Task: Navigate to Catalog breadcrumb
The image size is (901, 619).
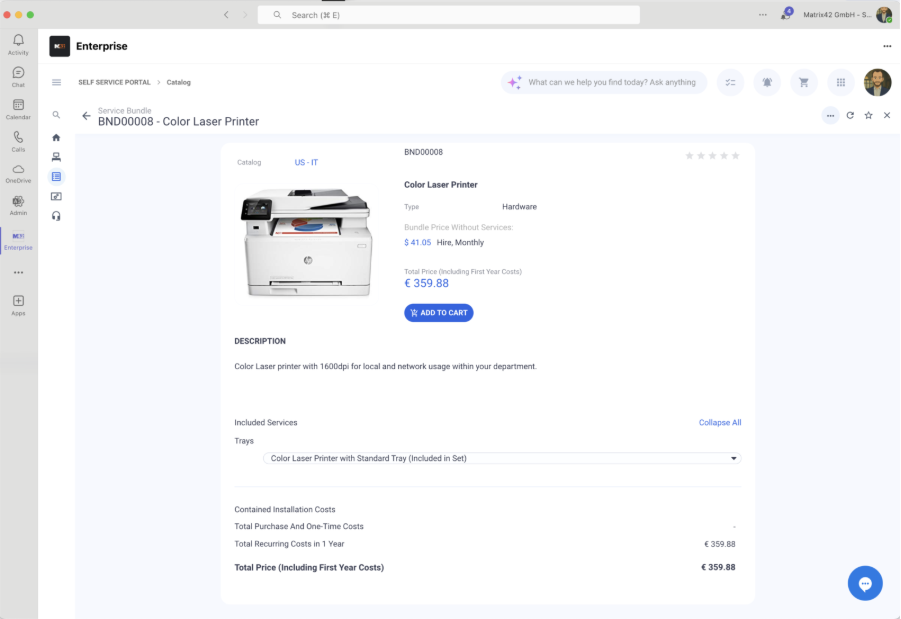Action: (178, 82)
